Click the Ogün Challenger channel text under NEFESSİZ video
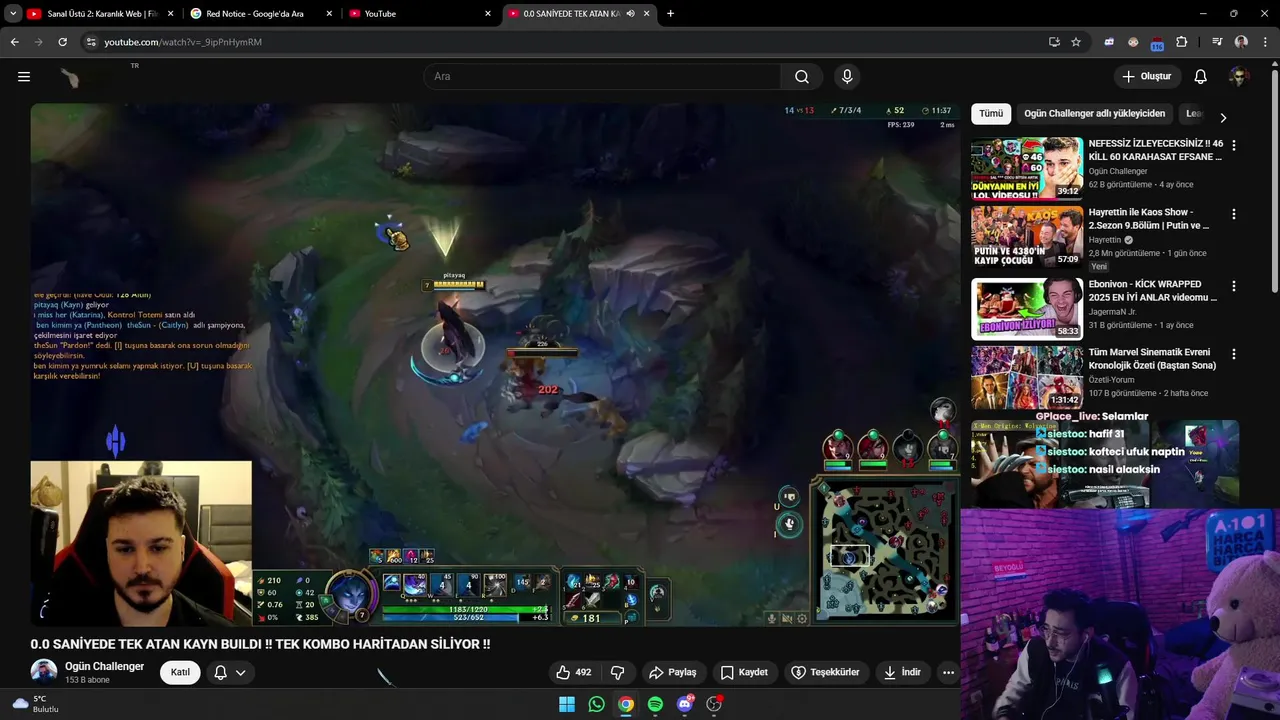This screenshot has width=1280, height=720. click(1118, 171)
